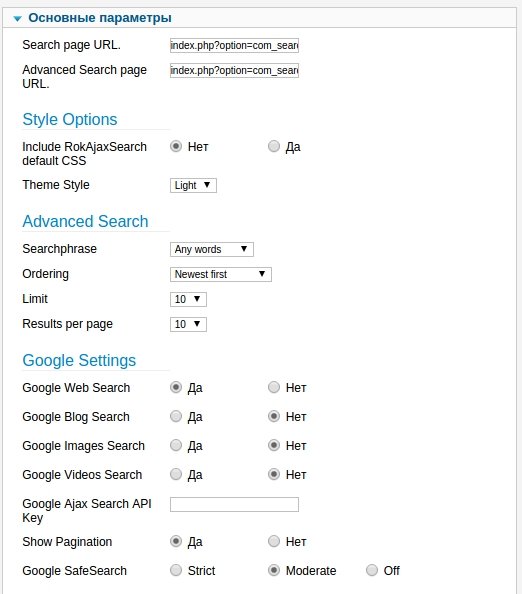Screen dimensions: 522x594
Task: Select Нет for Google Web Search
Action: point(274,387)
